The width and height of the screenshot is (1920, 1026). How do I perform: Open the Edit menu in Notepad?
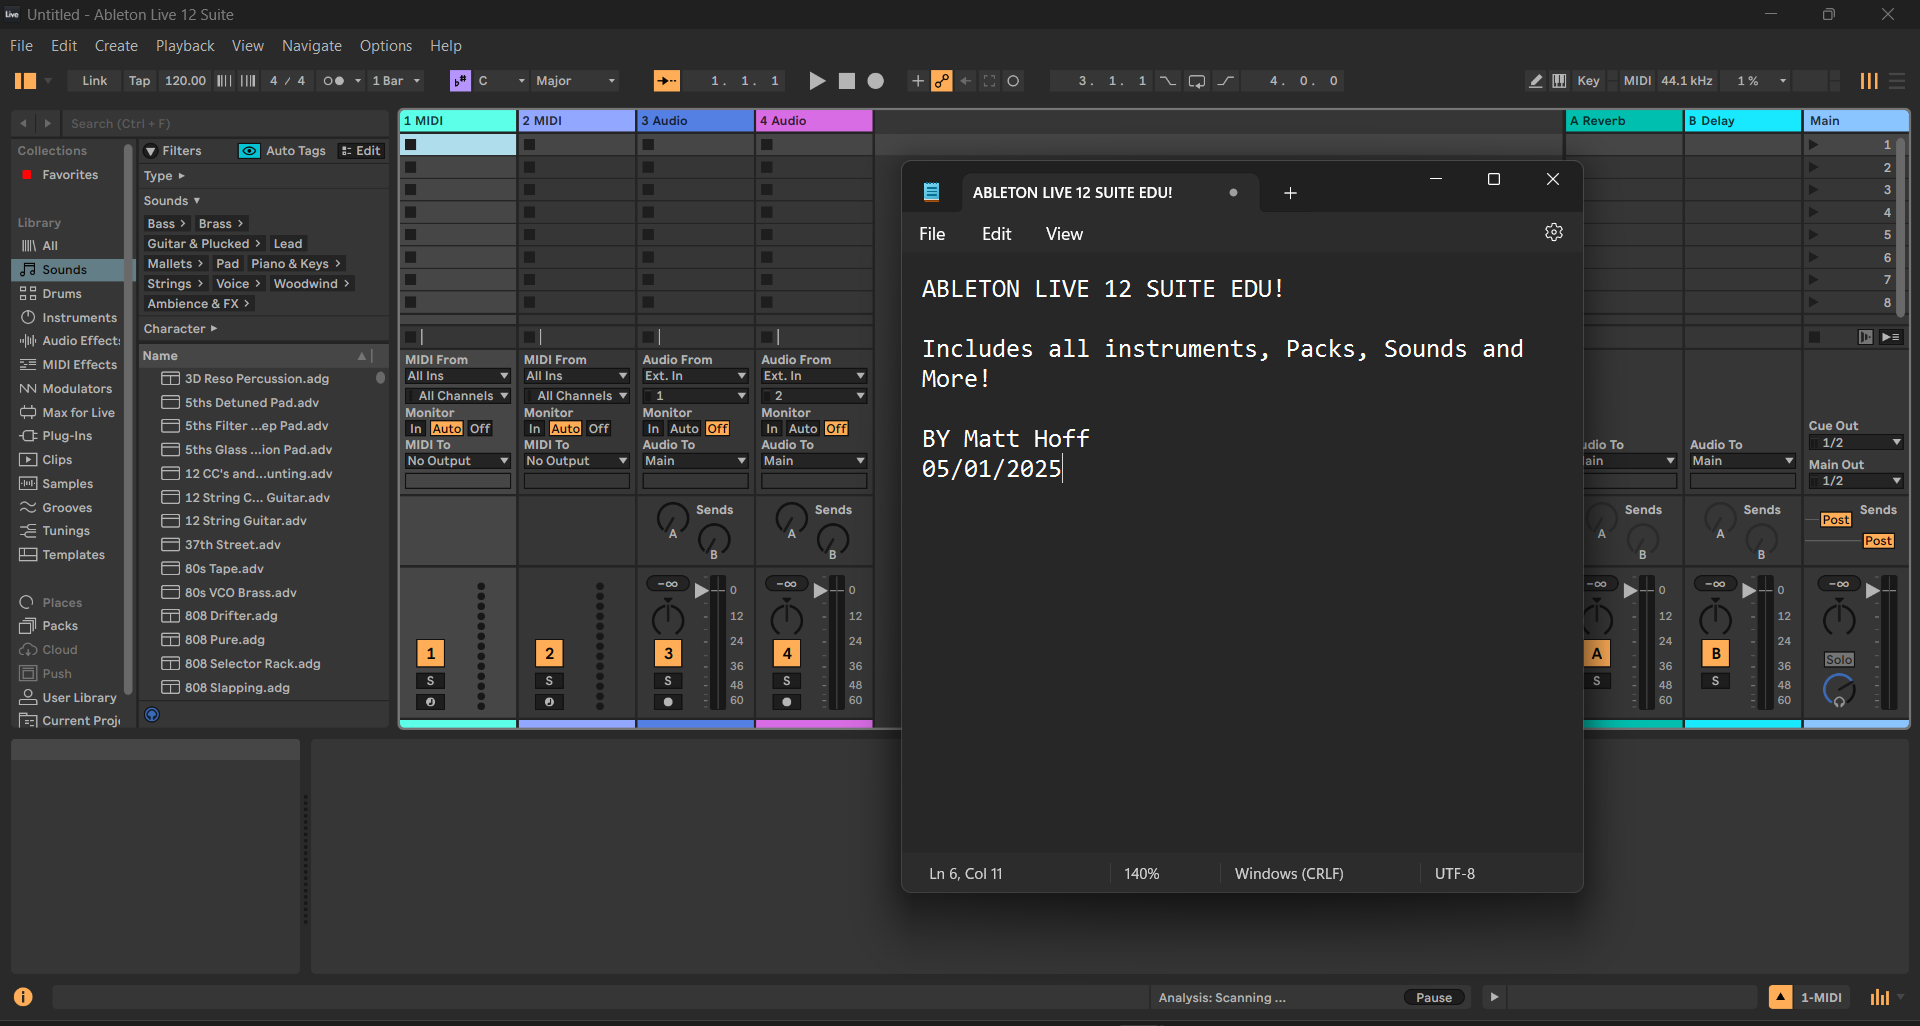(996, 234)
